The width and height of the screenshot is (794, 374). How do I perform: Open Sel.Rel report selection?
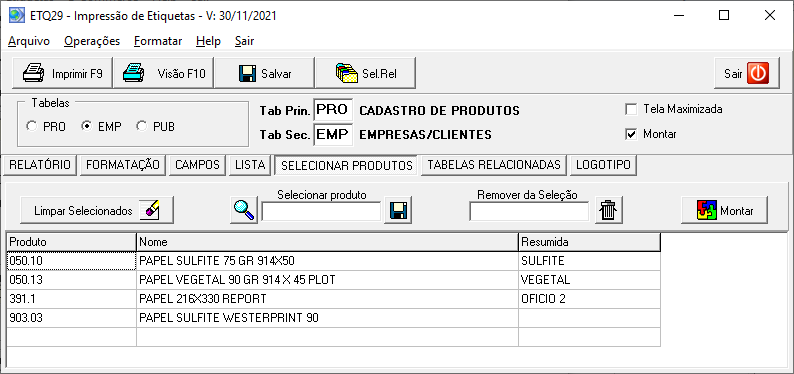(x=366, y=73)
